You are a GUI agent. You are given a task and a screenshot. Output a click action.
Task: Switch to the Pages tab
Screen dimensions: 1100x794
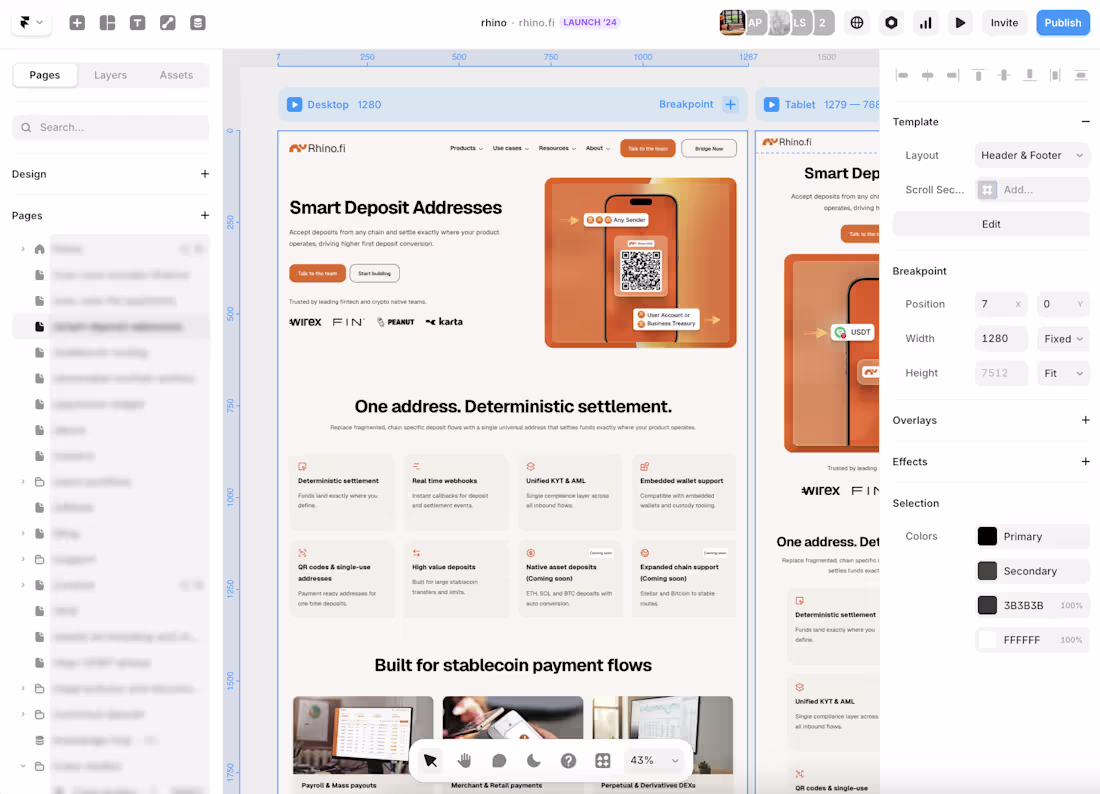[45, 75]
